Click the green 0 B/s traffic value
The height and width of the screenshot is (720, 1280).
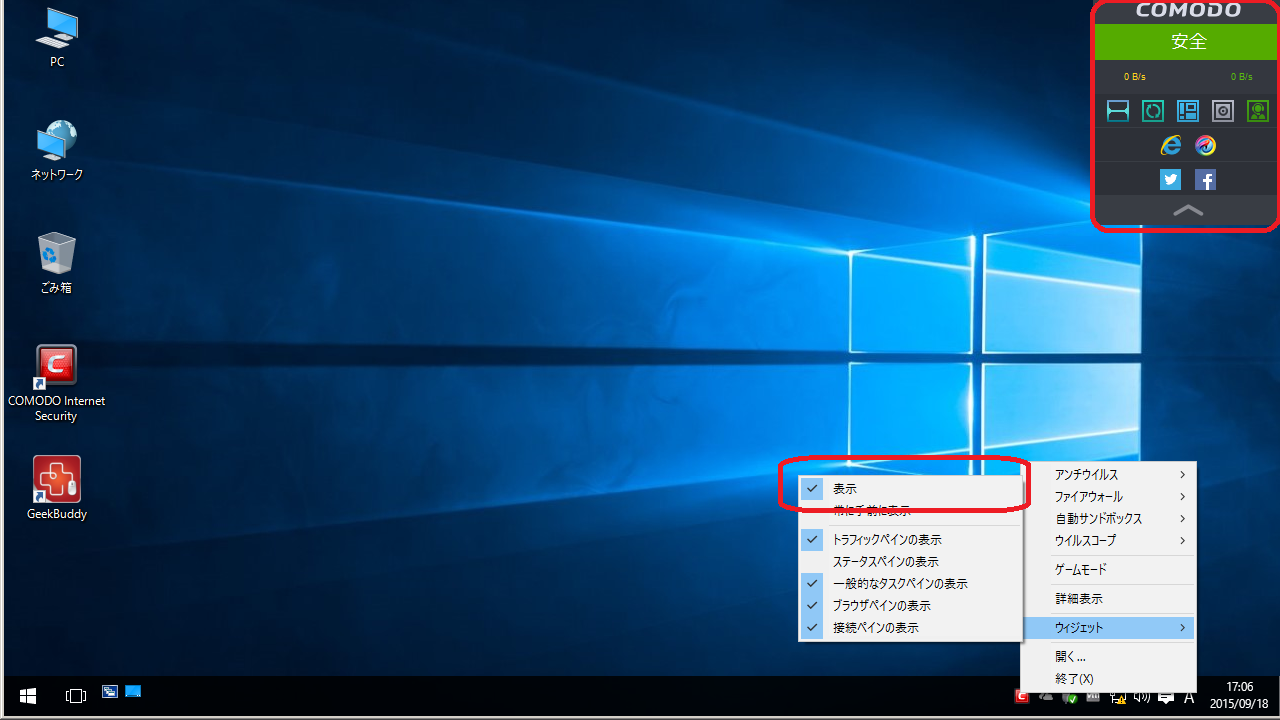[x=1241, y=77]
